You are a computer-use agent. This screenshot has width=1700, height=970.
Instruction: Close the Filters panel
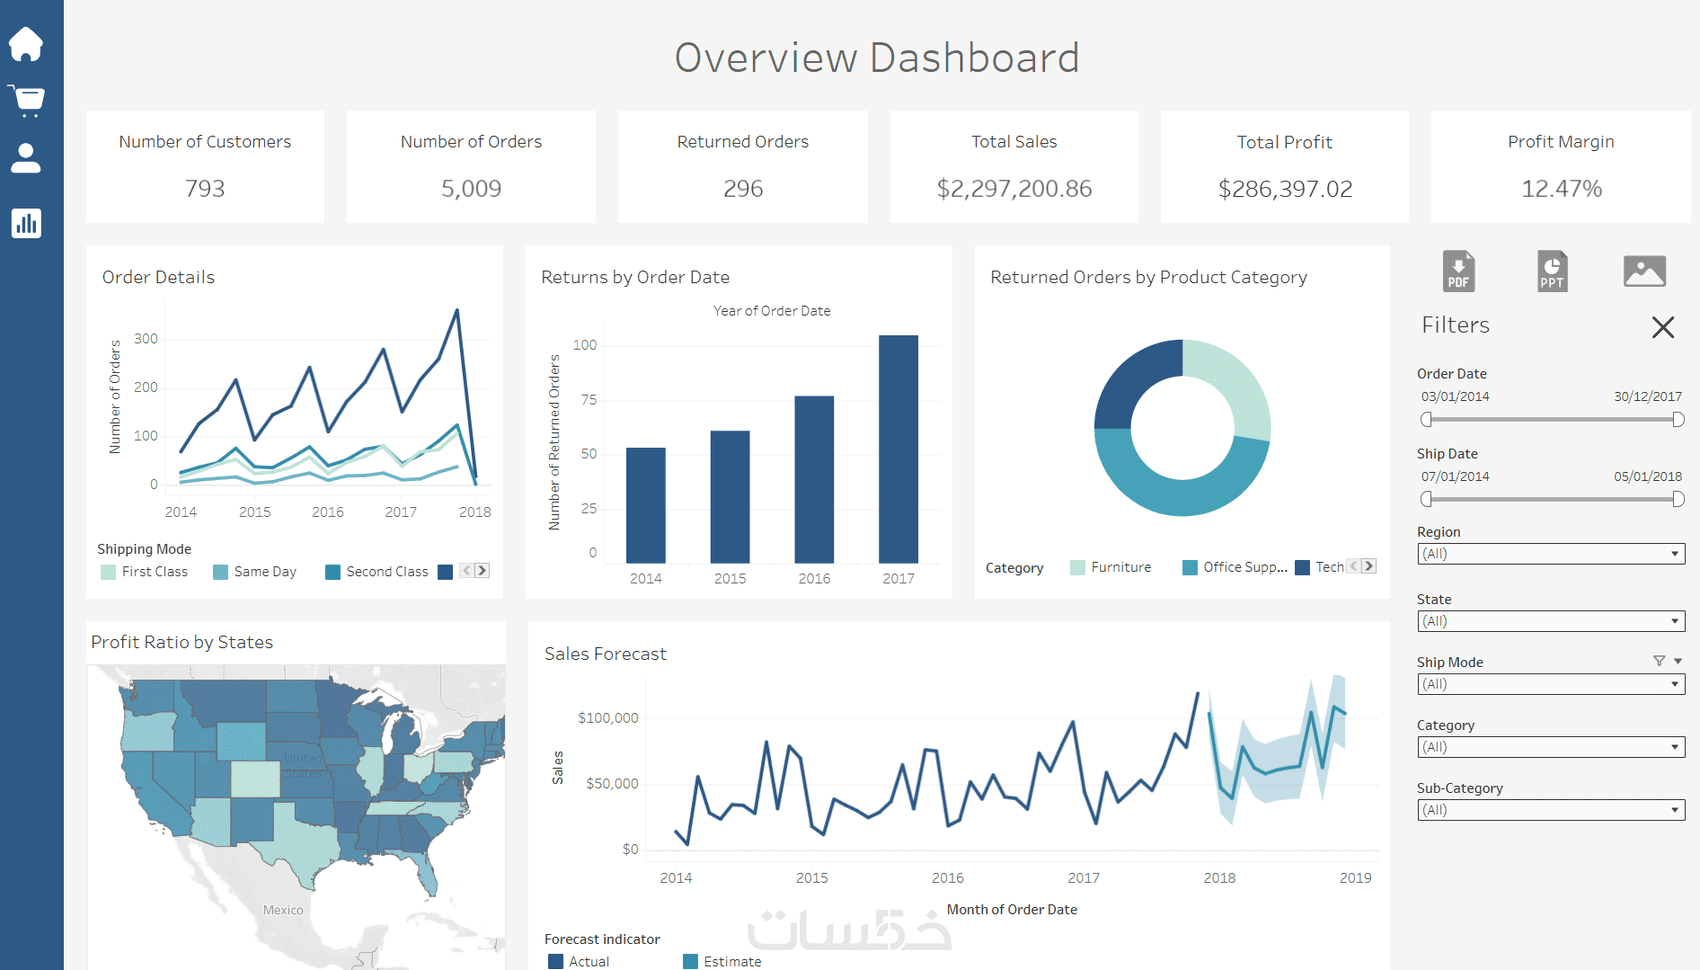point(1663,327)
